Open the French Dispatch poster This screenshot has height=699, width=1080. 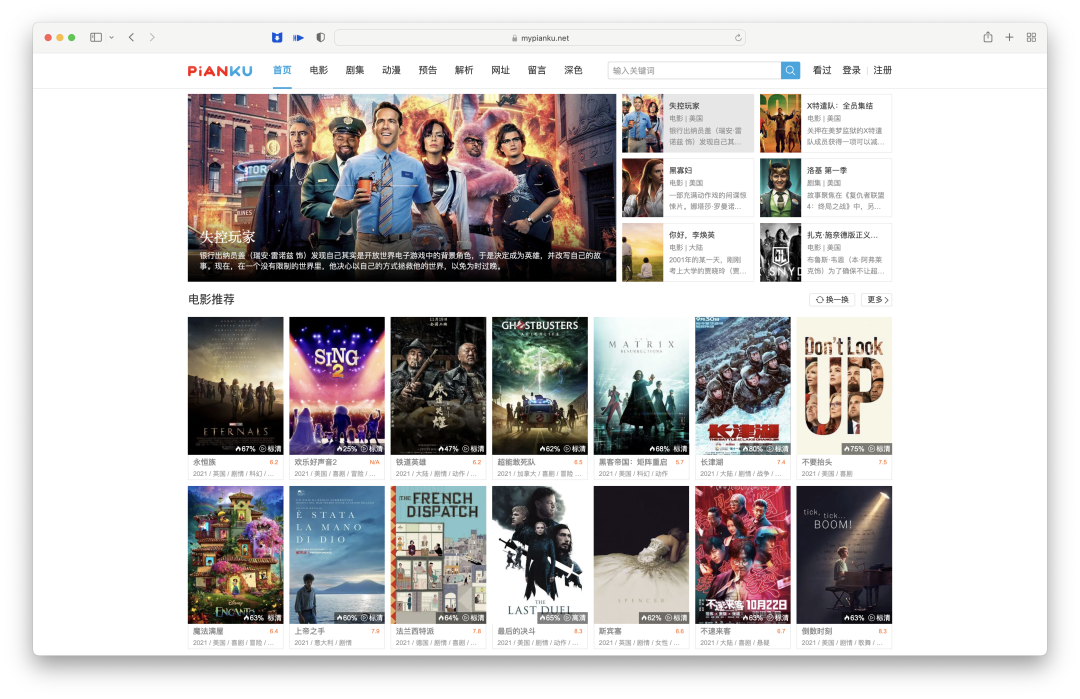tap(438, 554)
